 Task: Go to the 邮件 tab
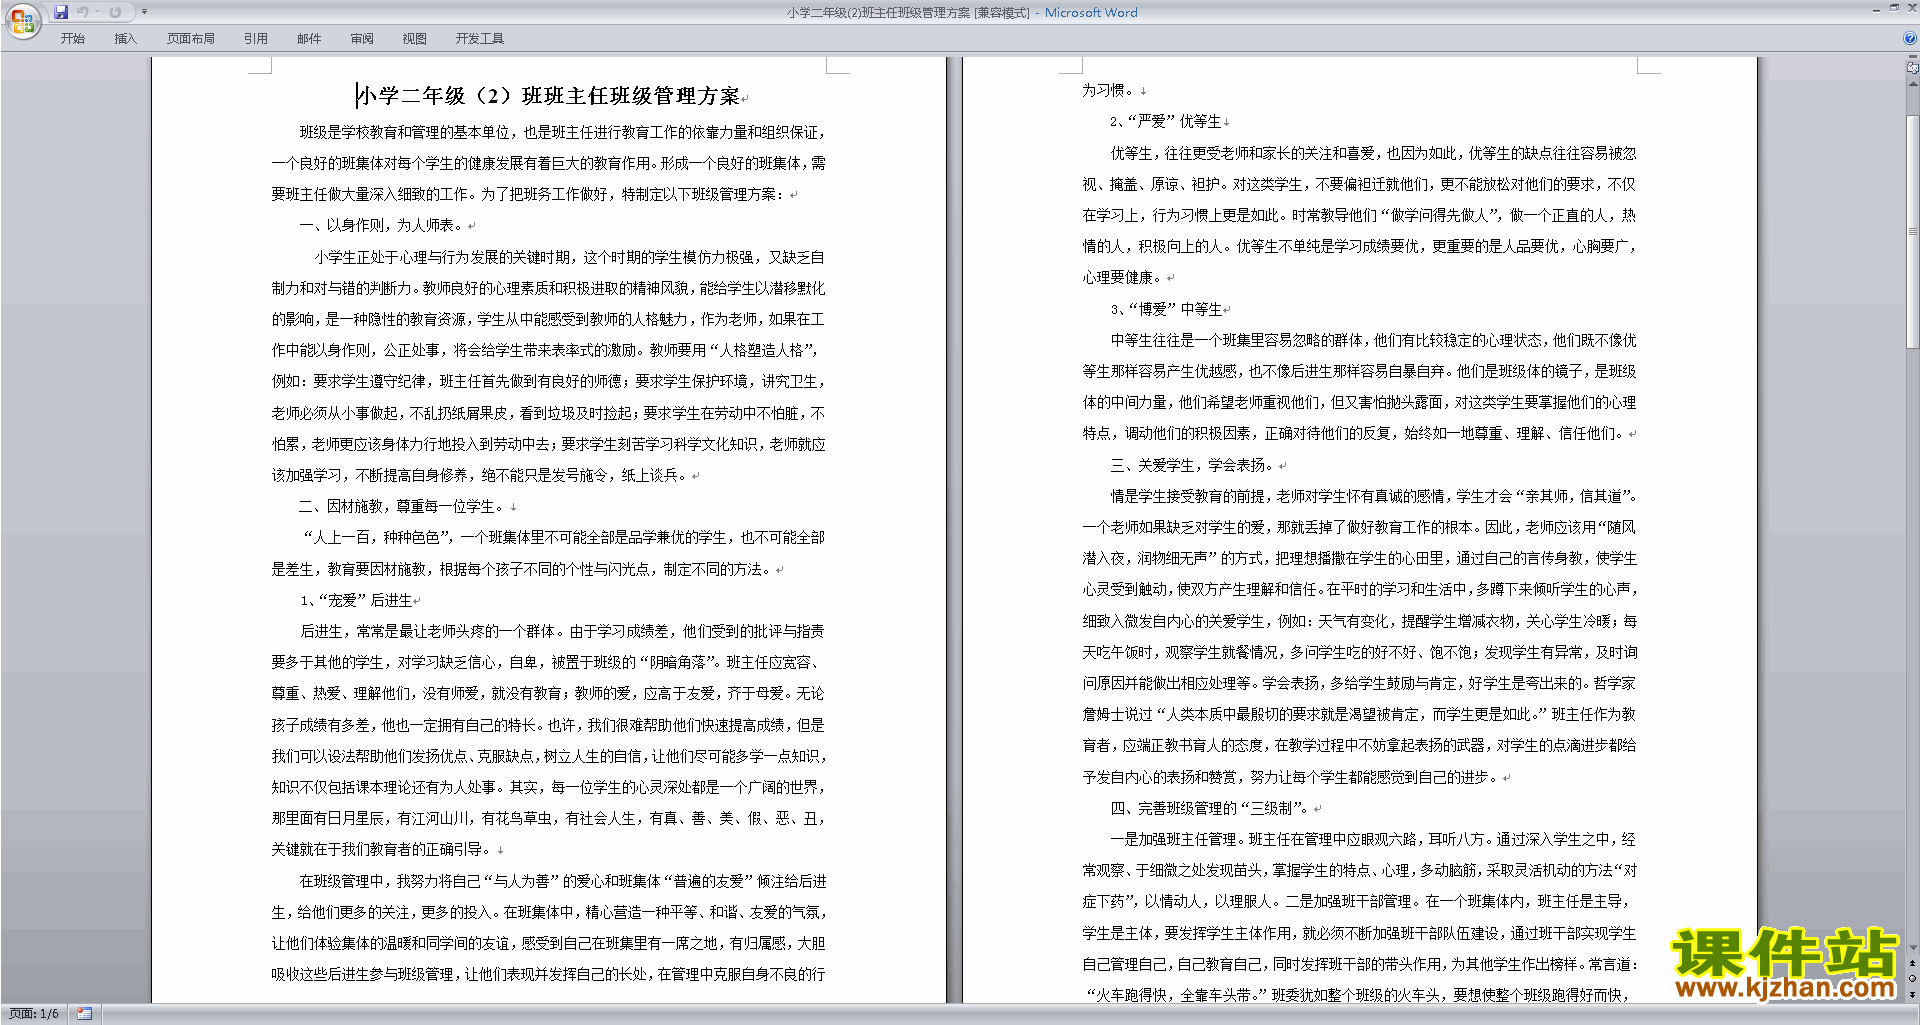click(x=309, y=39)
